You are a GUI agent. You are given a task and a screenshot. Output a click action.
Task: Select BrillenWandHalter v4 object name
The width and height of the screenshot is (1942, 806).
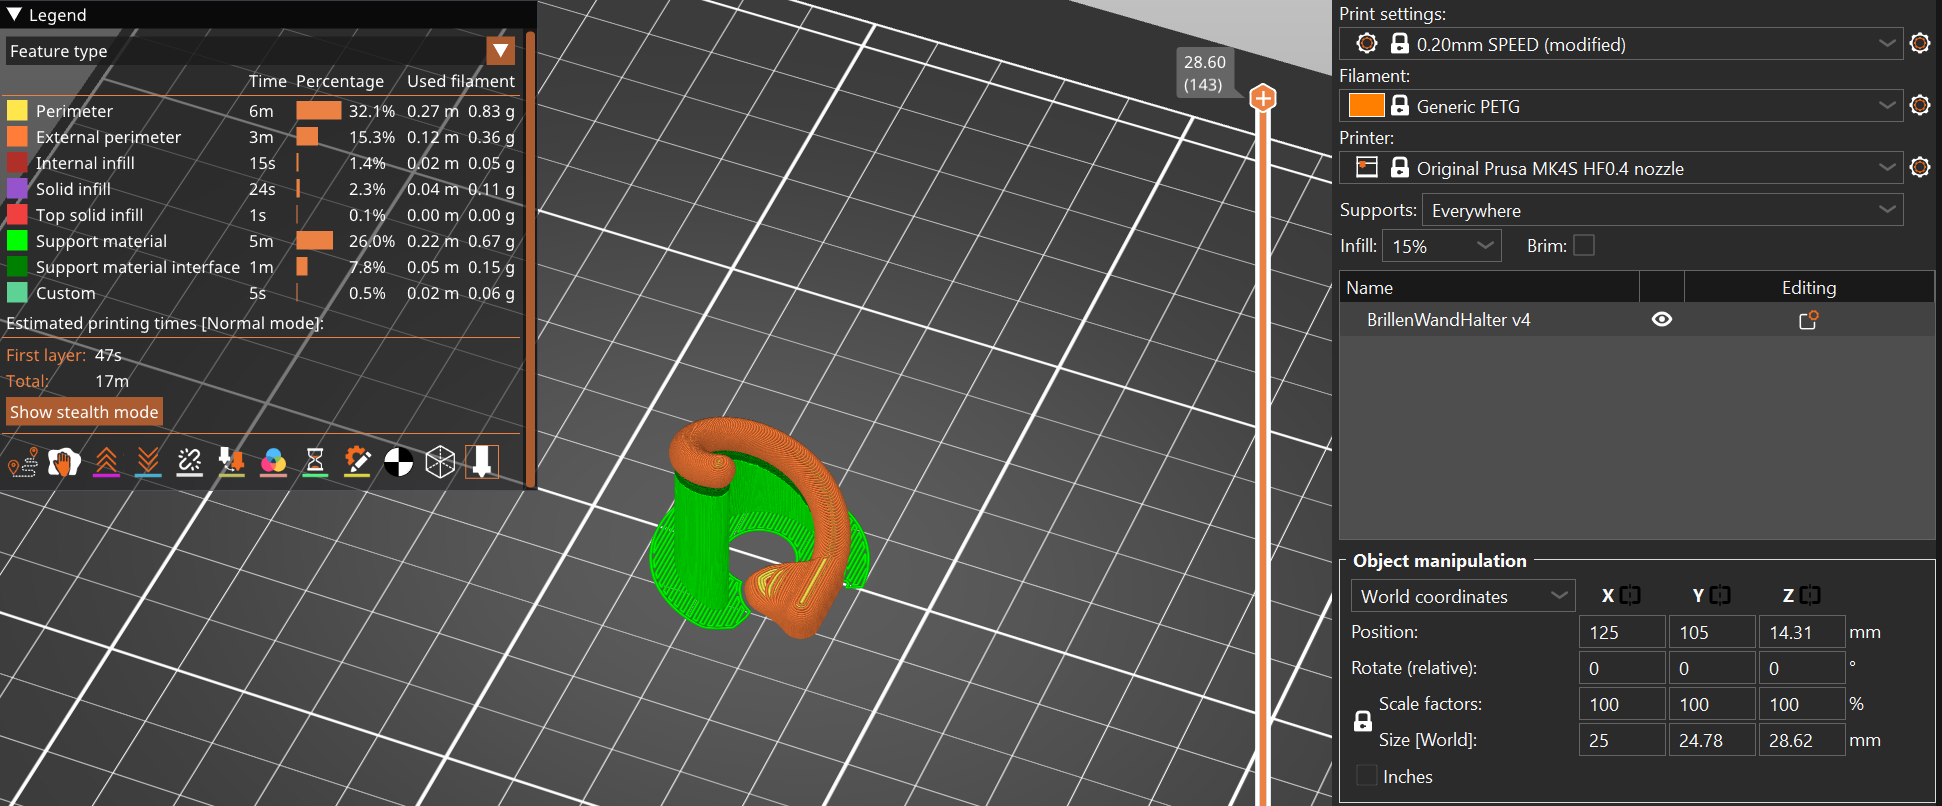(x=1449, y=320)
